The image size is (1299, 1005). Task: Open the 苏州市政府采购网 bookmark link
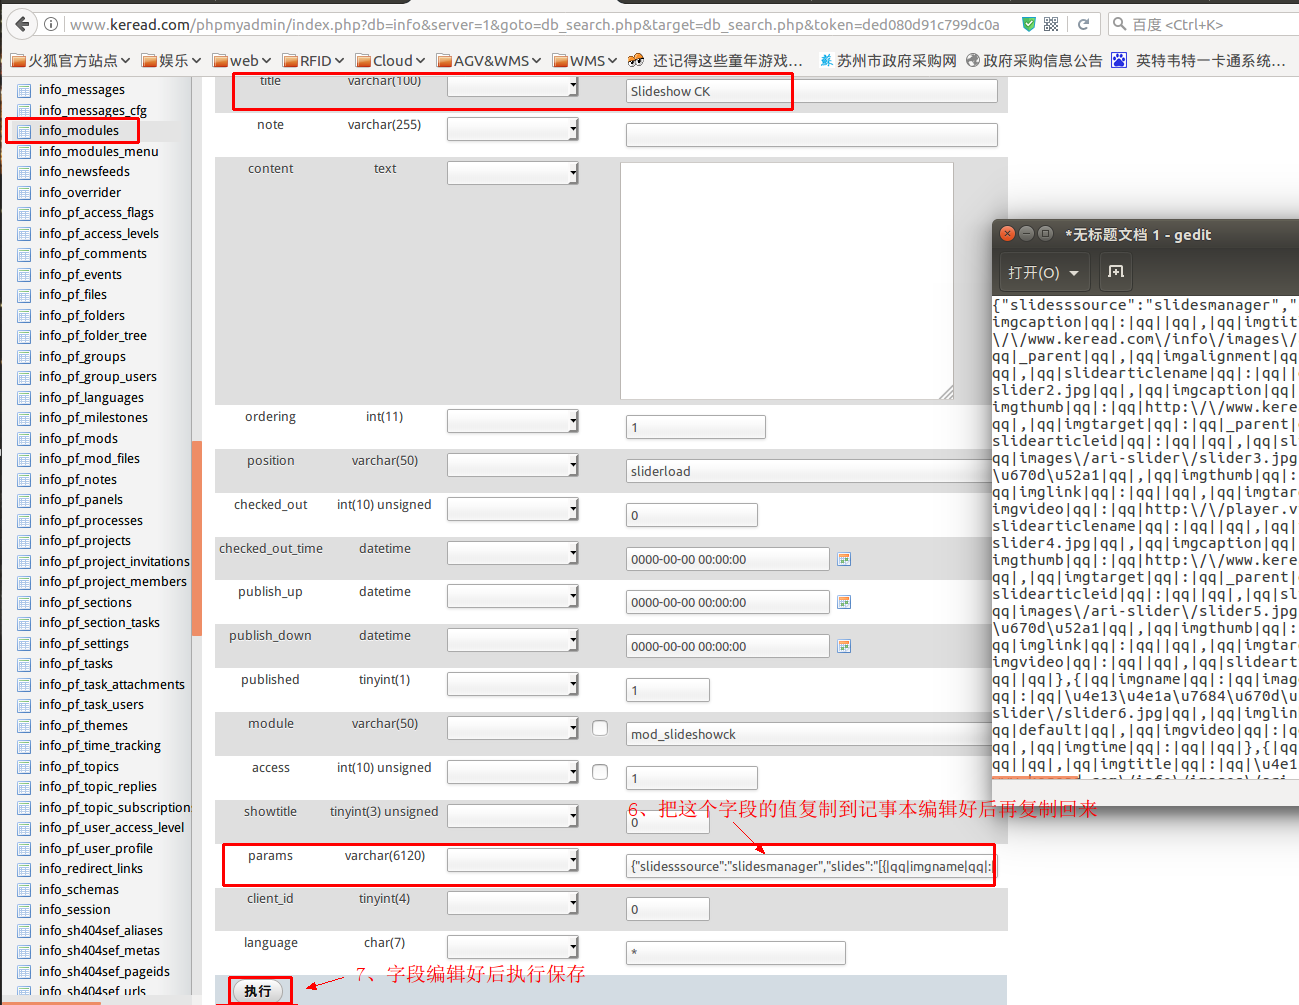(887, 61)
